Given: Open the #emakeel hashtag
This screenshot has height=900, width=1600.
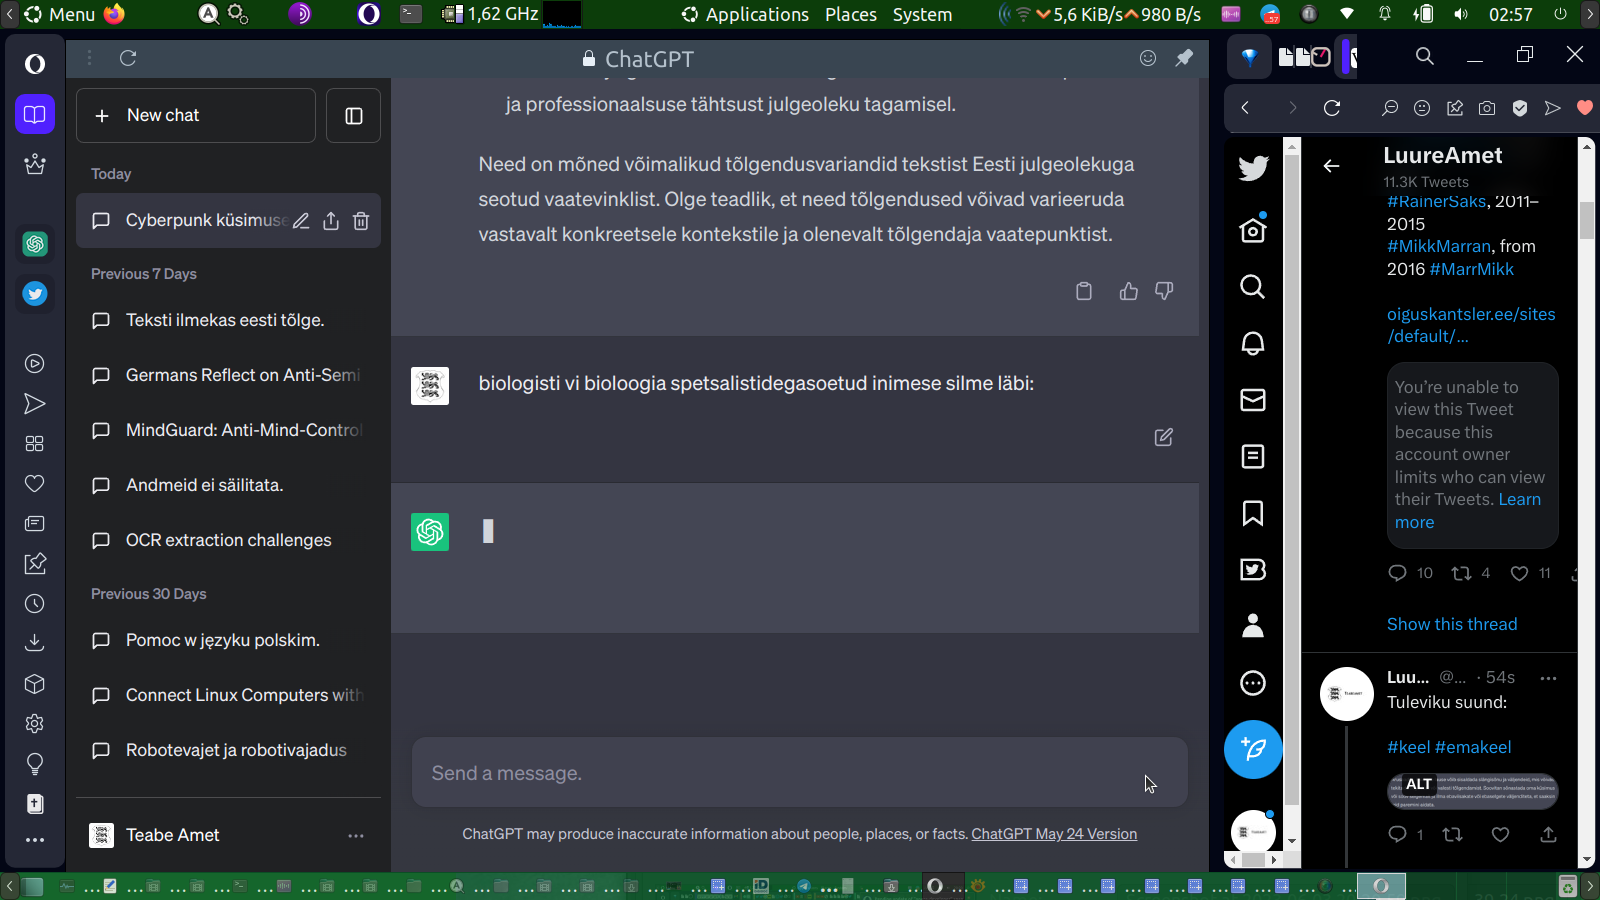Looking at the screenshot, I should (1473, 747).
